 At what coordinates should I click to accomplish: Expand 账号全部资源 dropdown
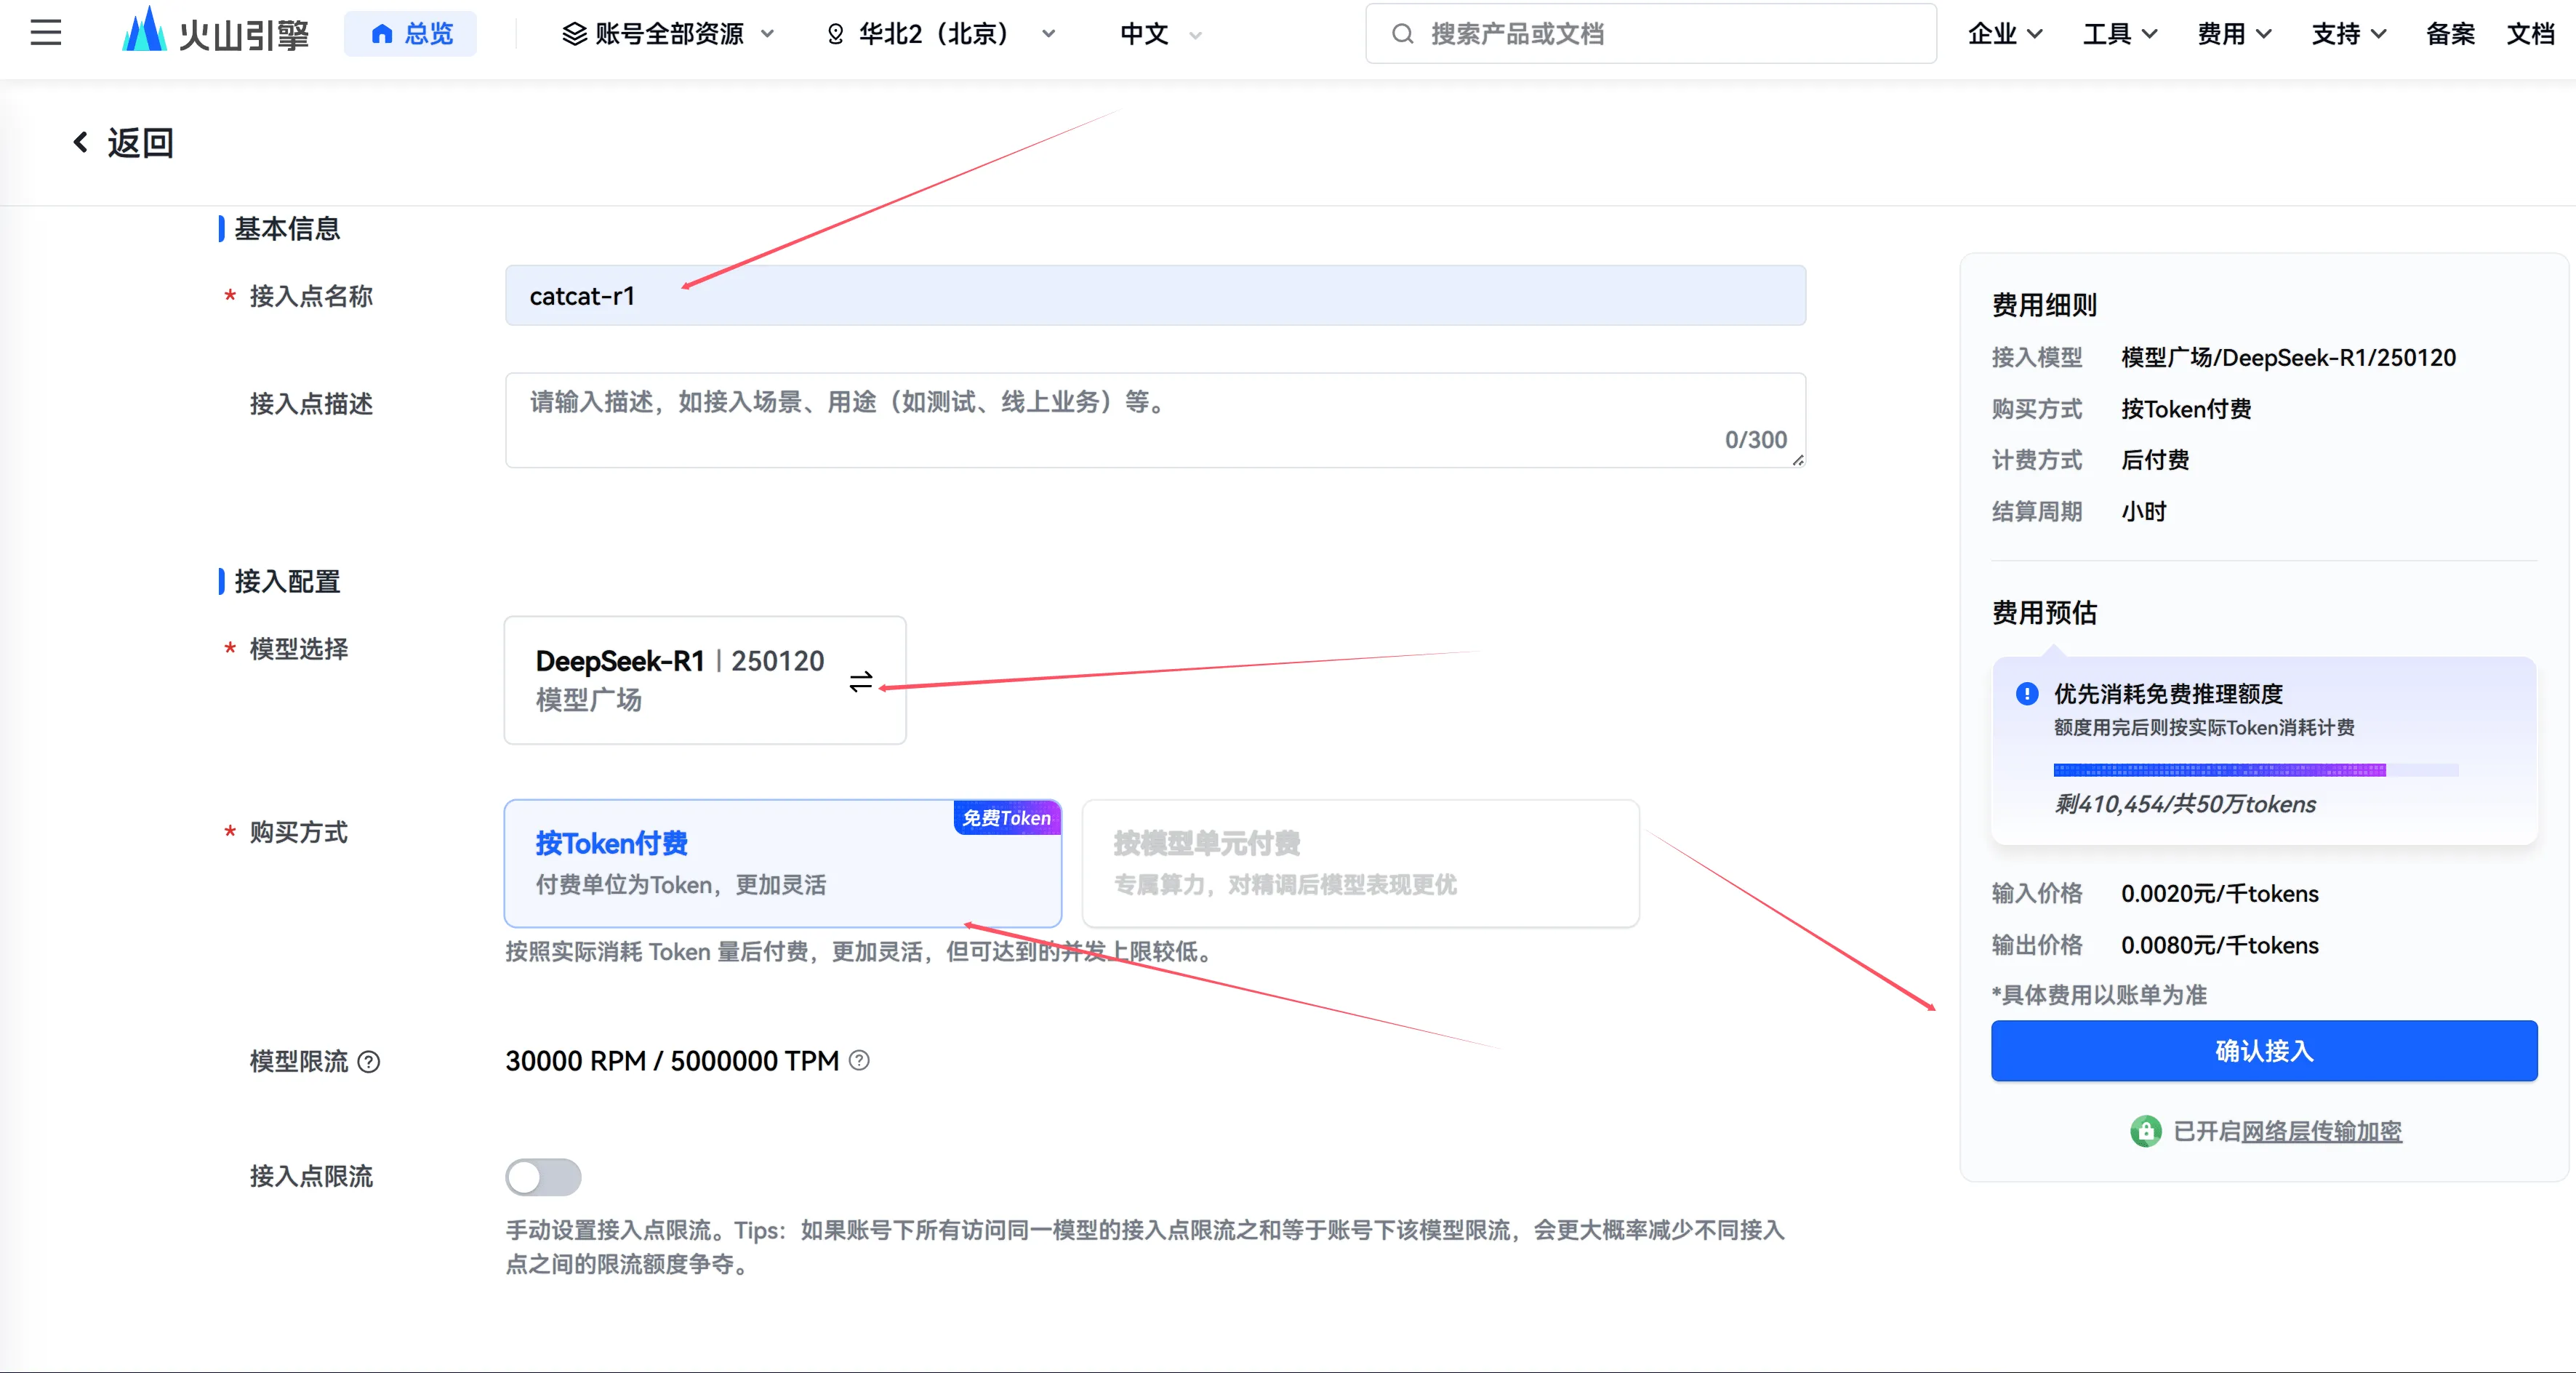click(668, 34)
